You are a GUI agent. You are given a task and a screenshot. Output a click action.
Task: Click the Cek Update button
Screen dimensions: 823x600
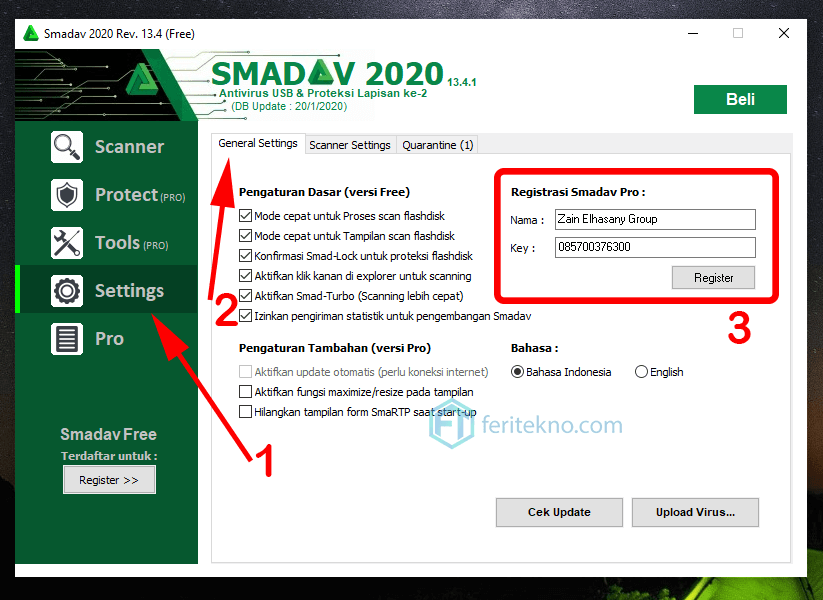pos(560,512)
